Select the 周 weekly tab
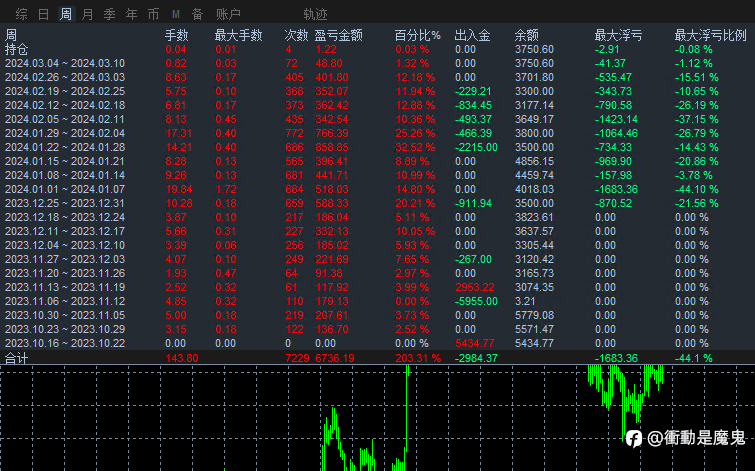Viewport: 755px width, 471px height. coord(65,14)
